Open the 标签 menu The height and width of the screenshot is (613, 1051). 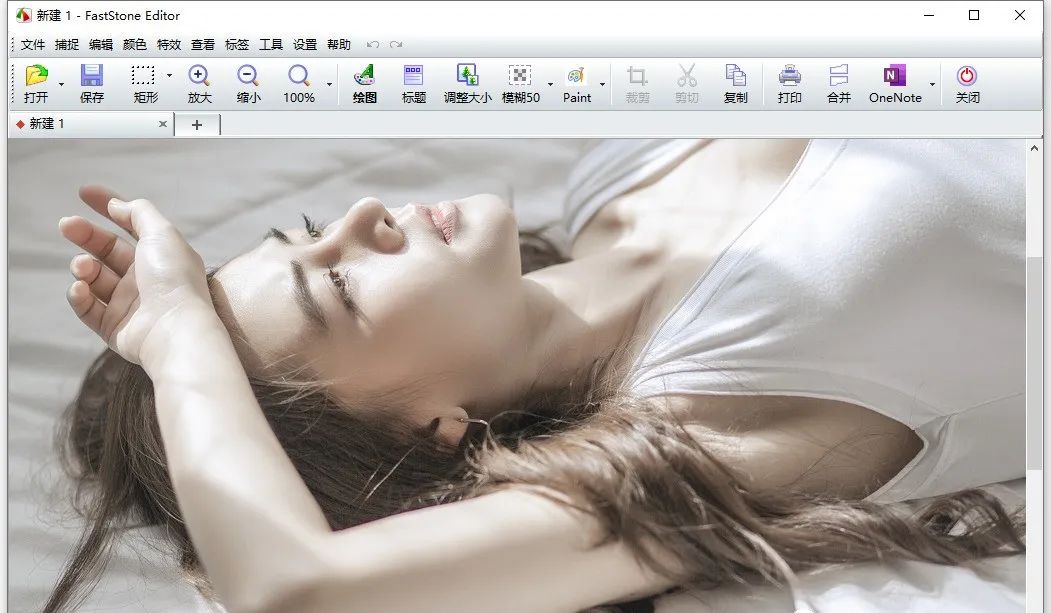(237, 44)
